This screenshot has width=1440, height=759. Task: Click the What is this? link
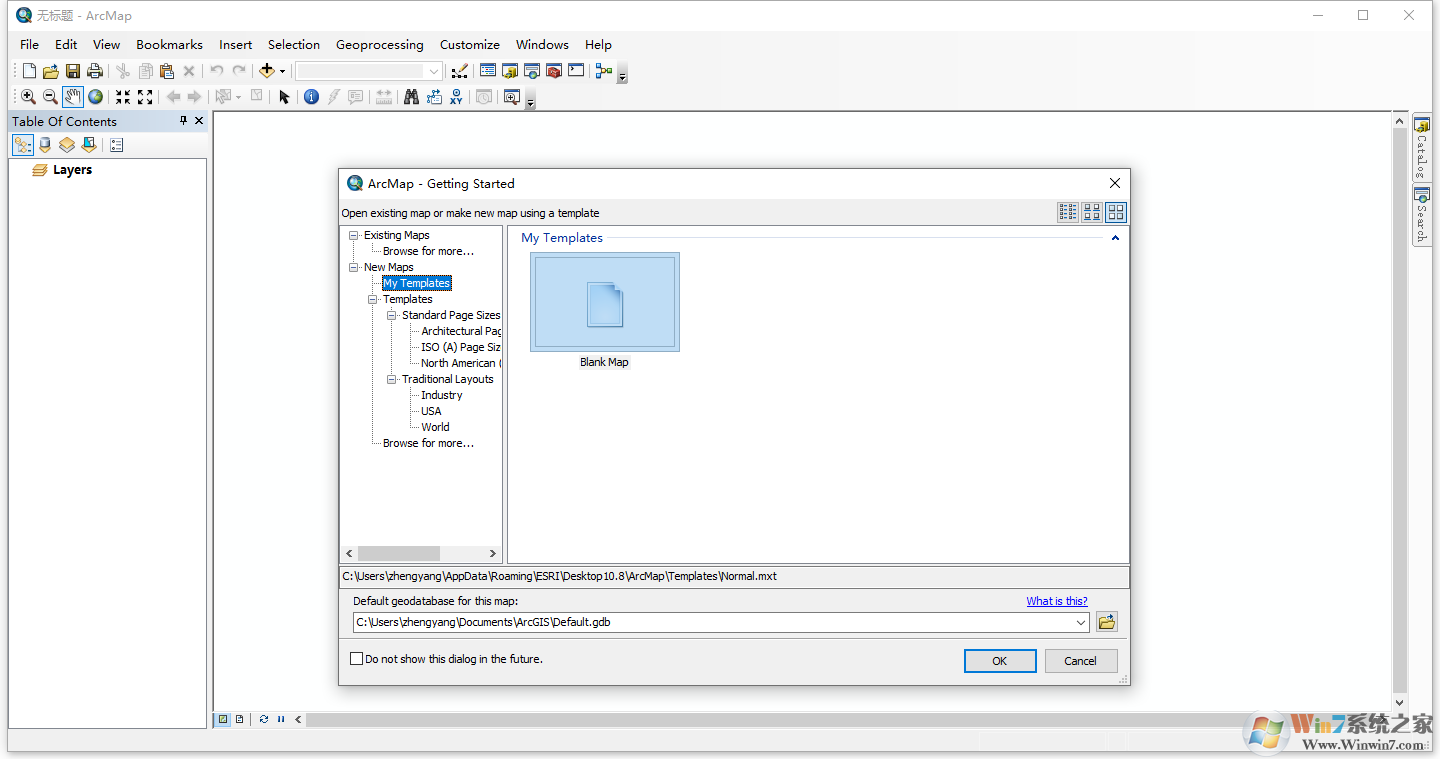tap(1057, 600)
